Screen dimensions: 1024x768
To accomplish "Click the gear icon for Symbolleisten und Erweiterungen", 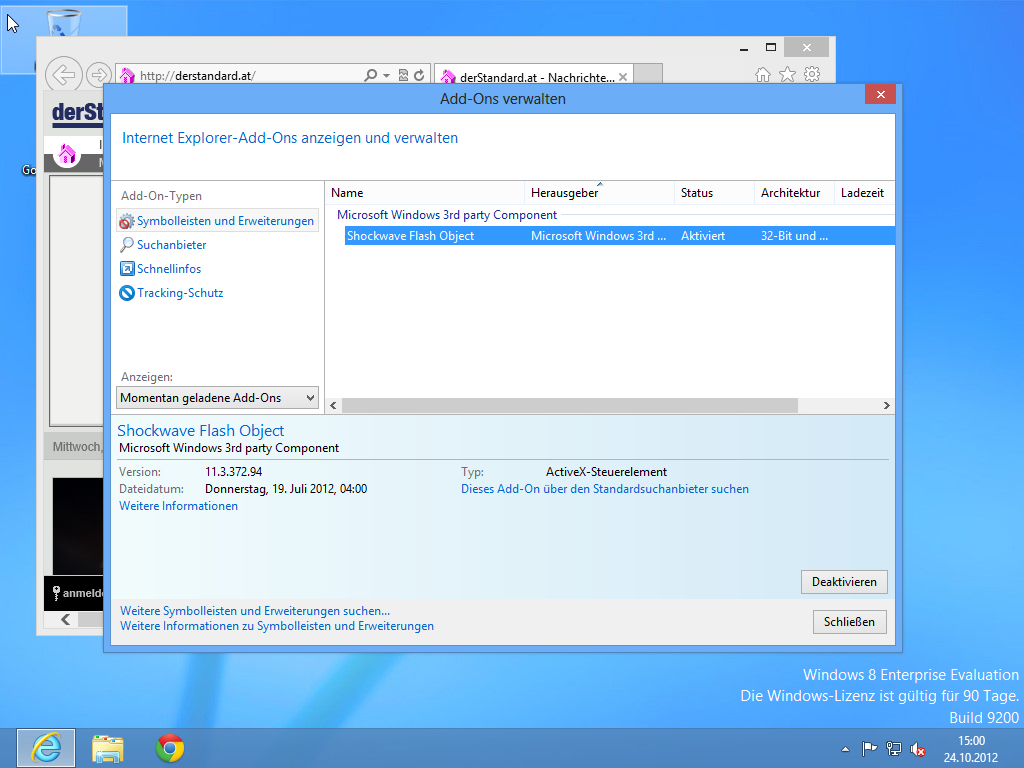I will click(127, 221).
